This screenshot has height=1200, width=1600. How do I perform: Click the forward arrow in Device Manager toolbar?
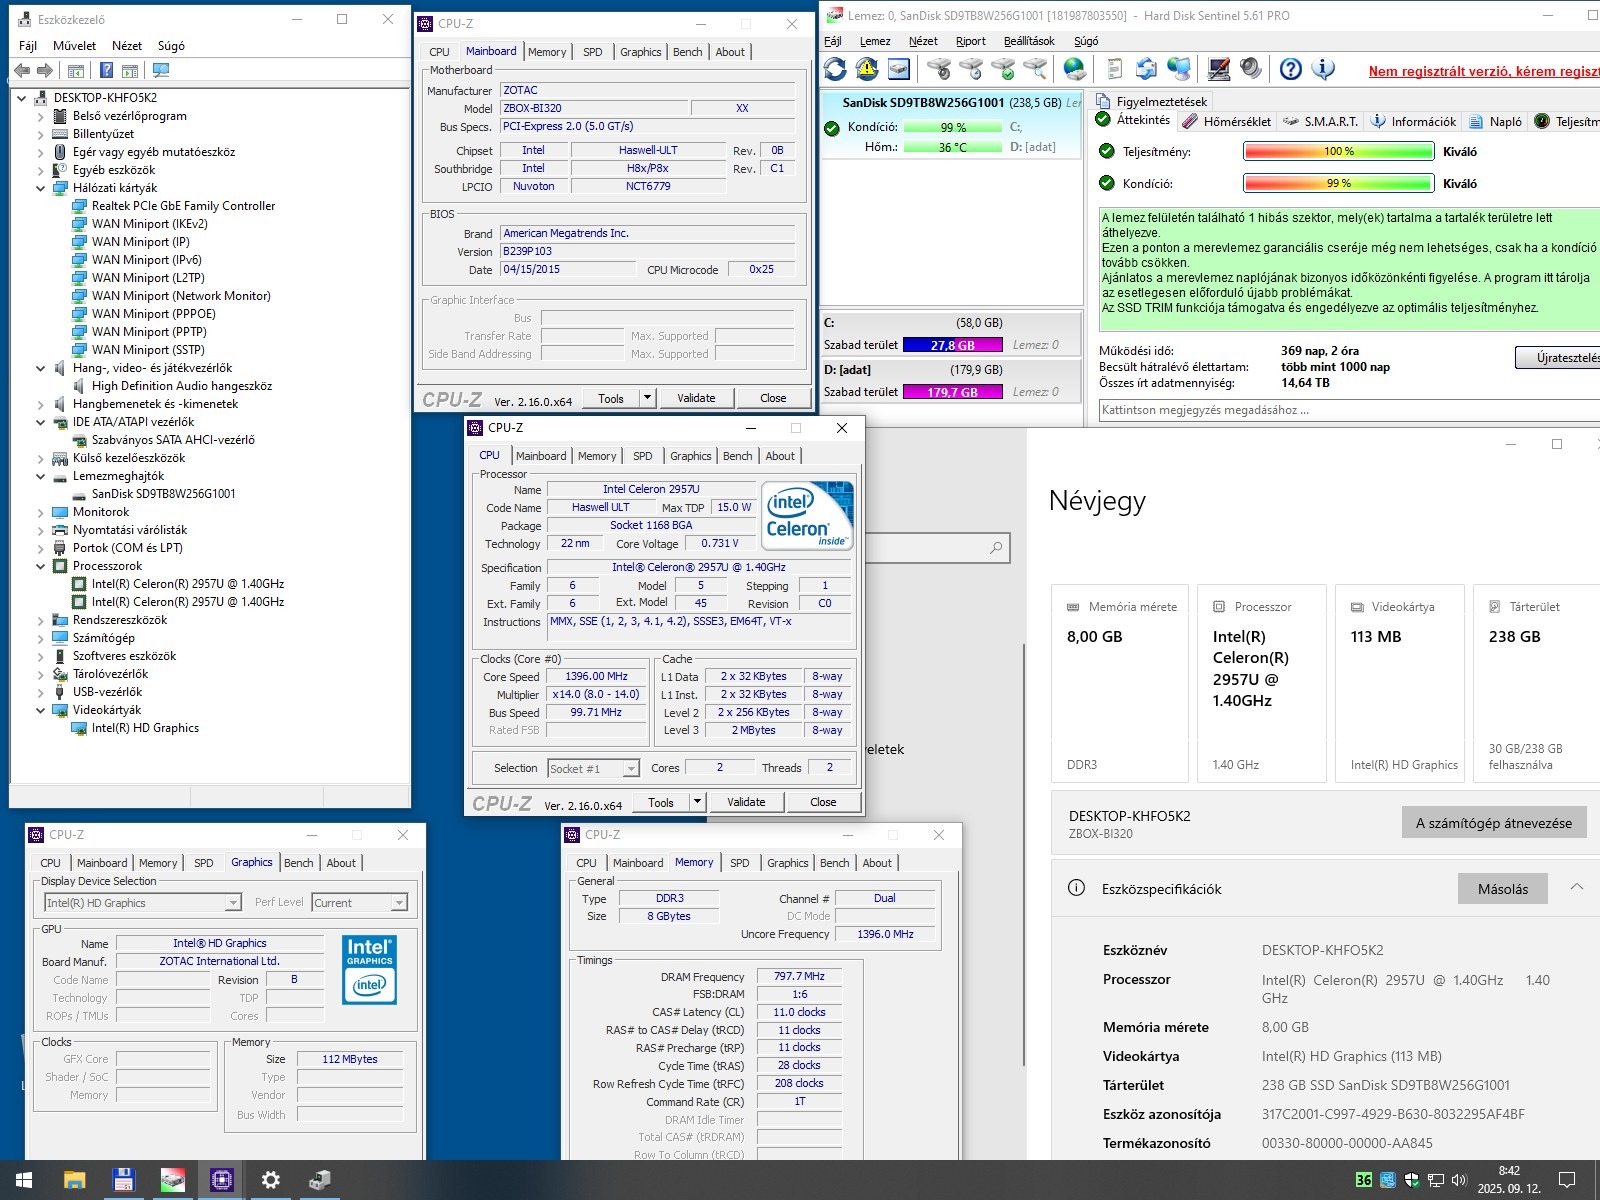pos(44,70)
